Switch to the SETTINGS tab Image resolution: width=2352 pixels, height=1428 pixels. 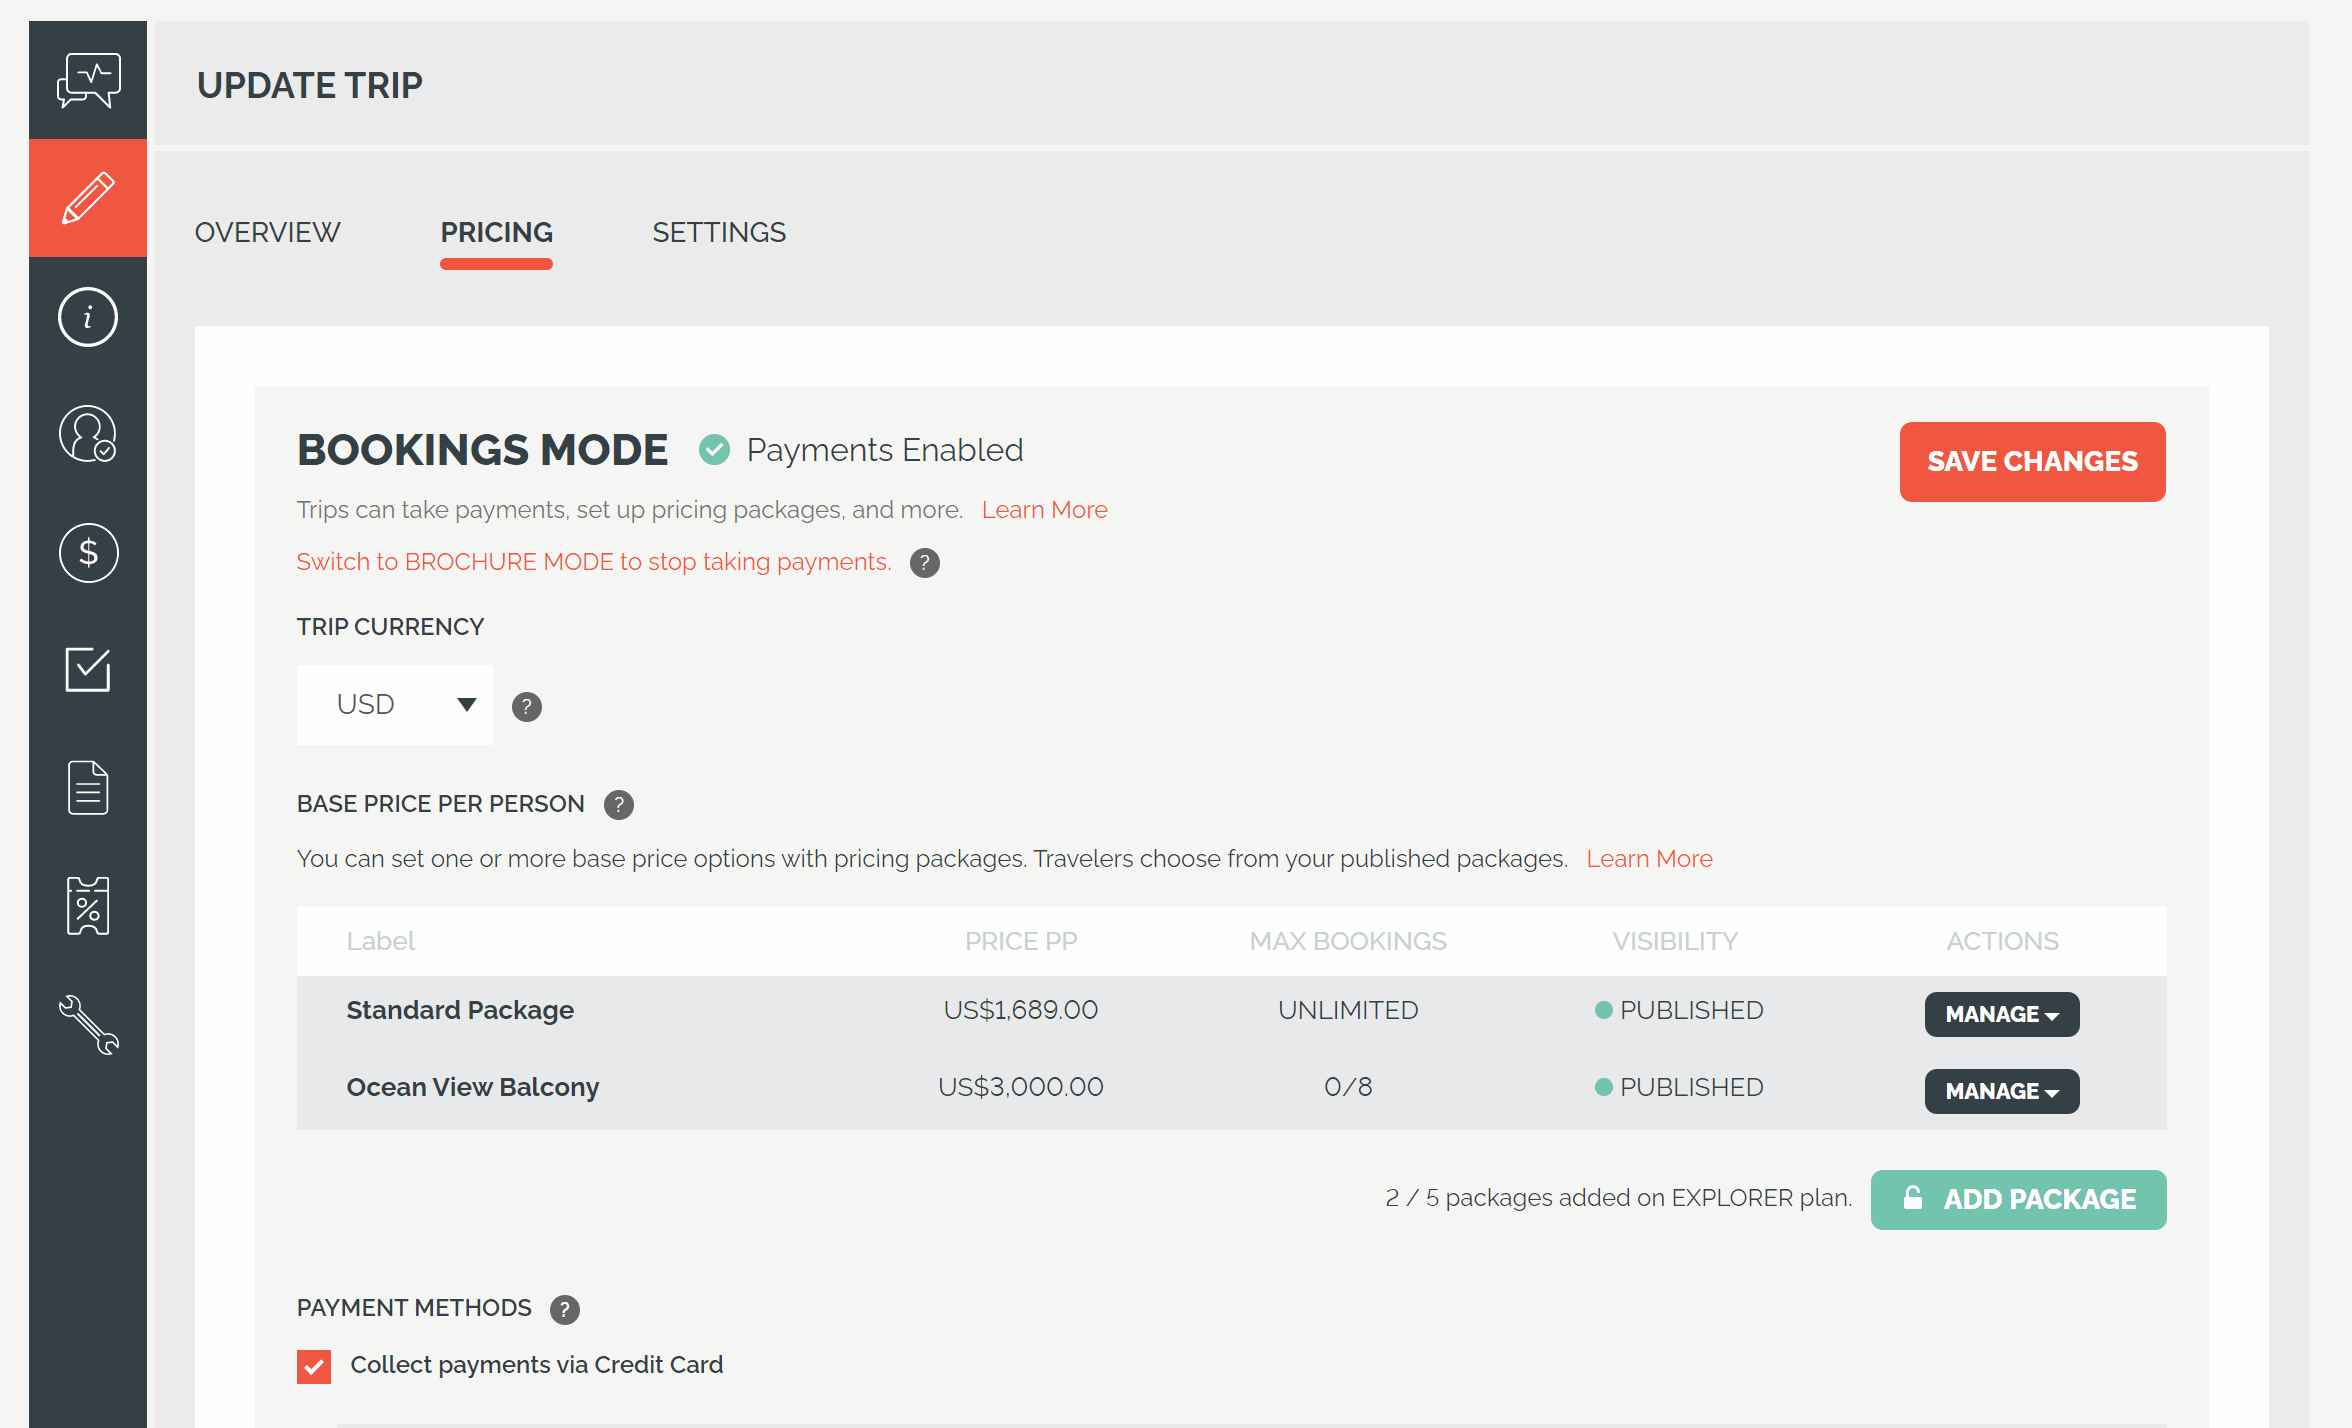point(719,234)
